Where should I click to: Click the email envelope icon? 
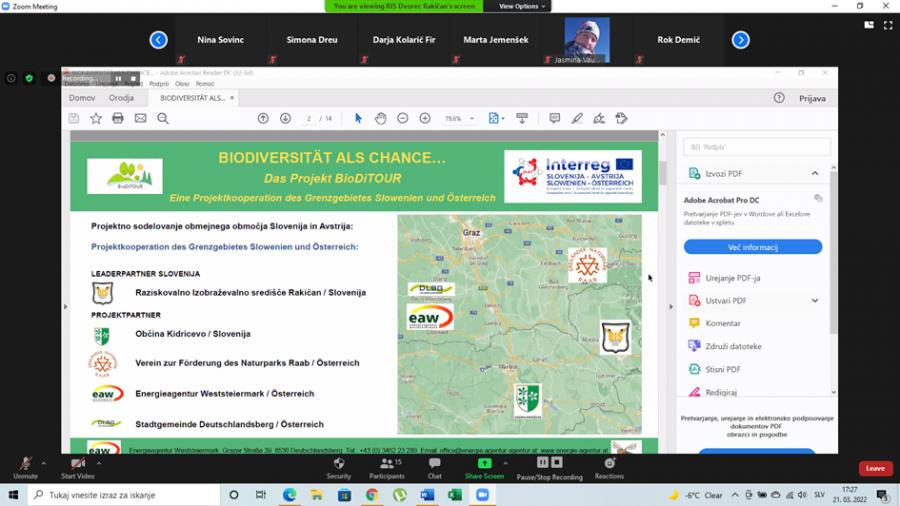141,118
